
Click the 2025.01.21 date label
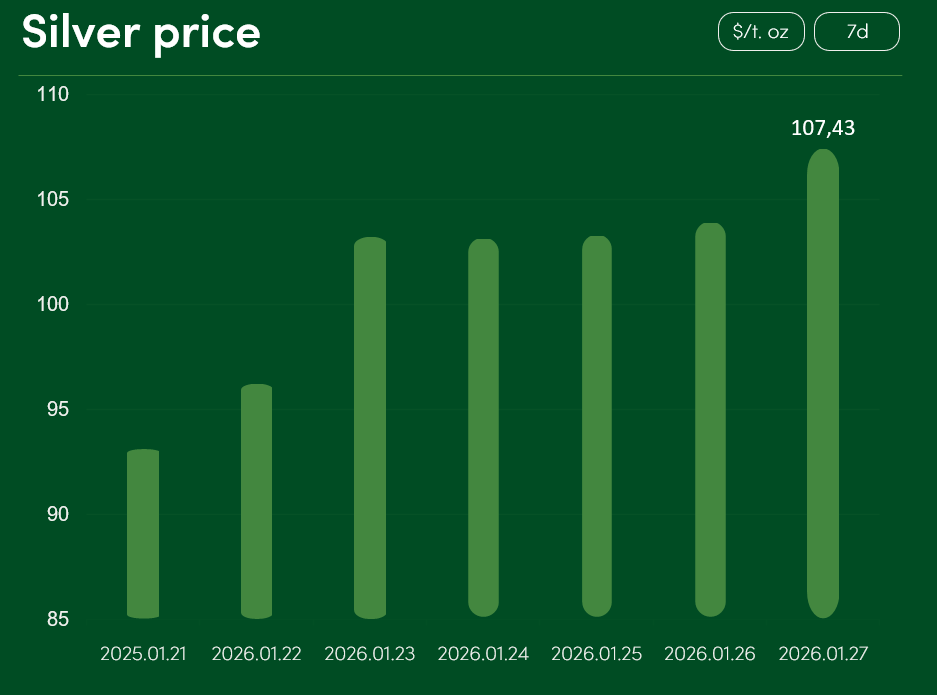click(x=144, y=654)
